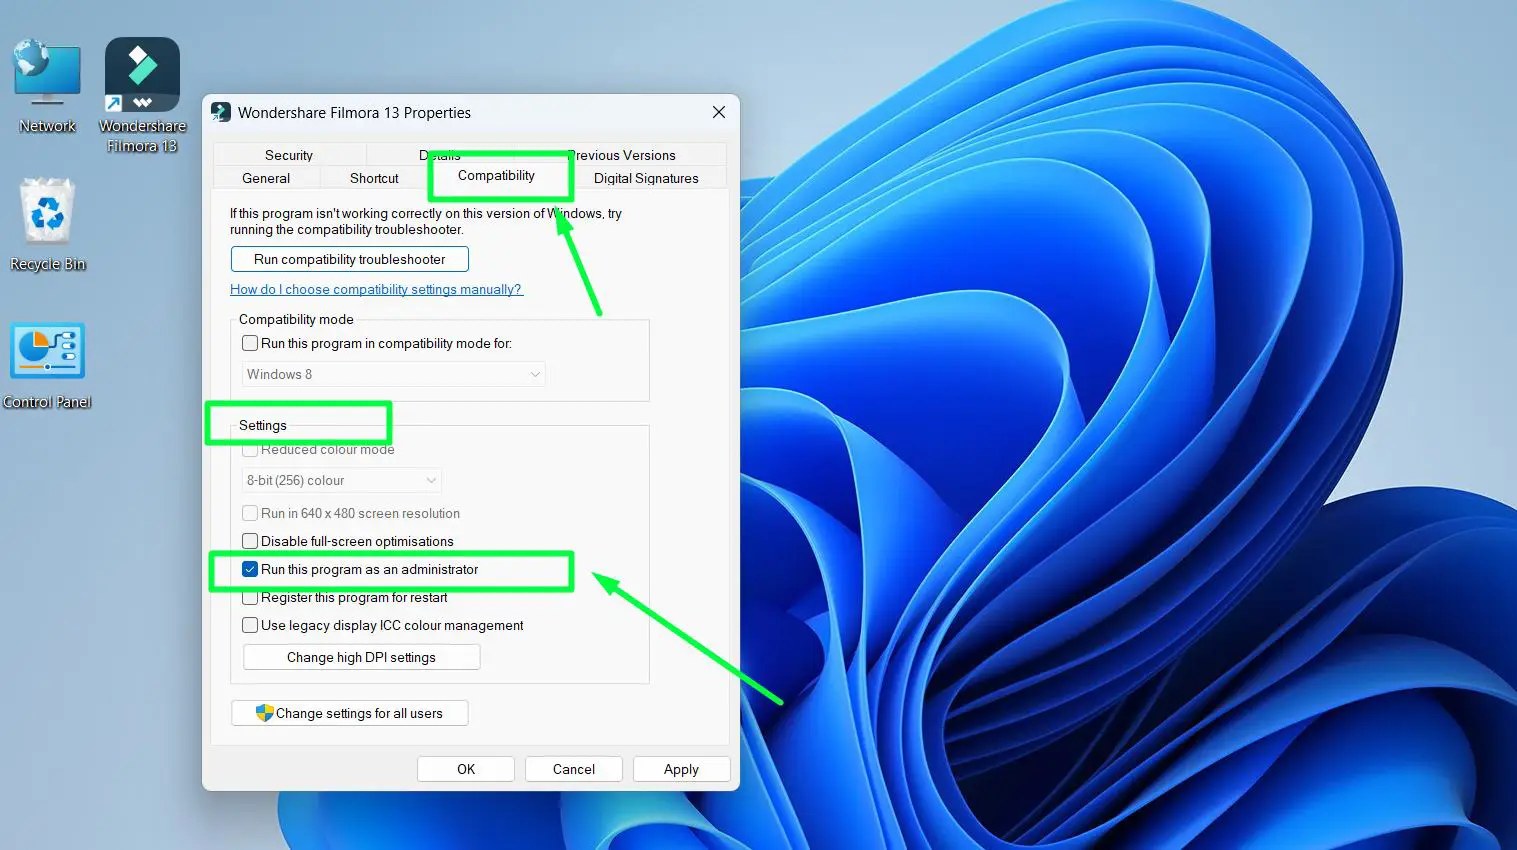
Task: Check Register this program for restart
Action: coord(250,597)
